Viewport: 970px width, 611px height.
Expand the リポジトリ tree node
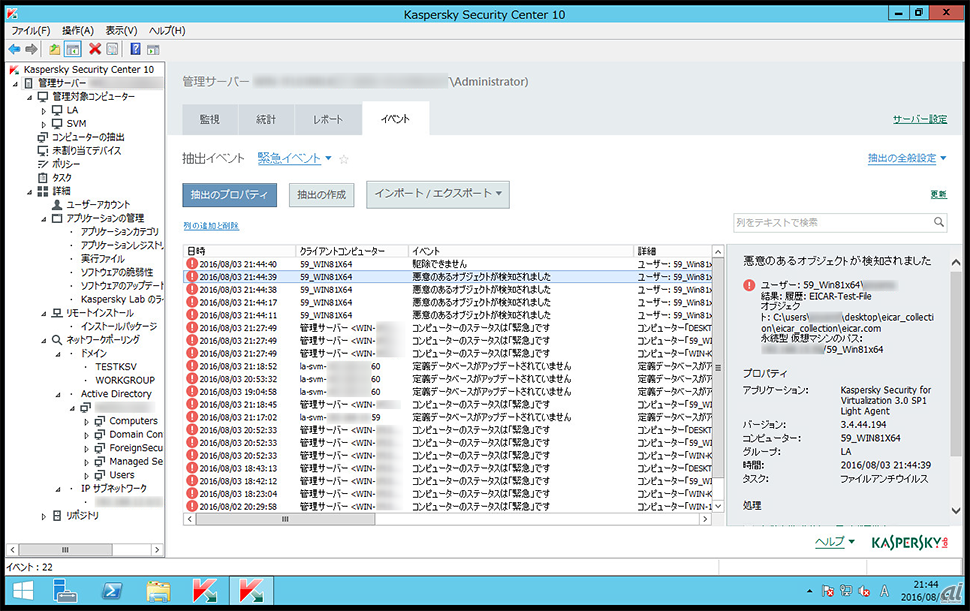tap(44, 516)
